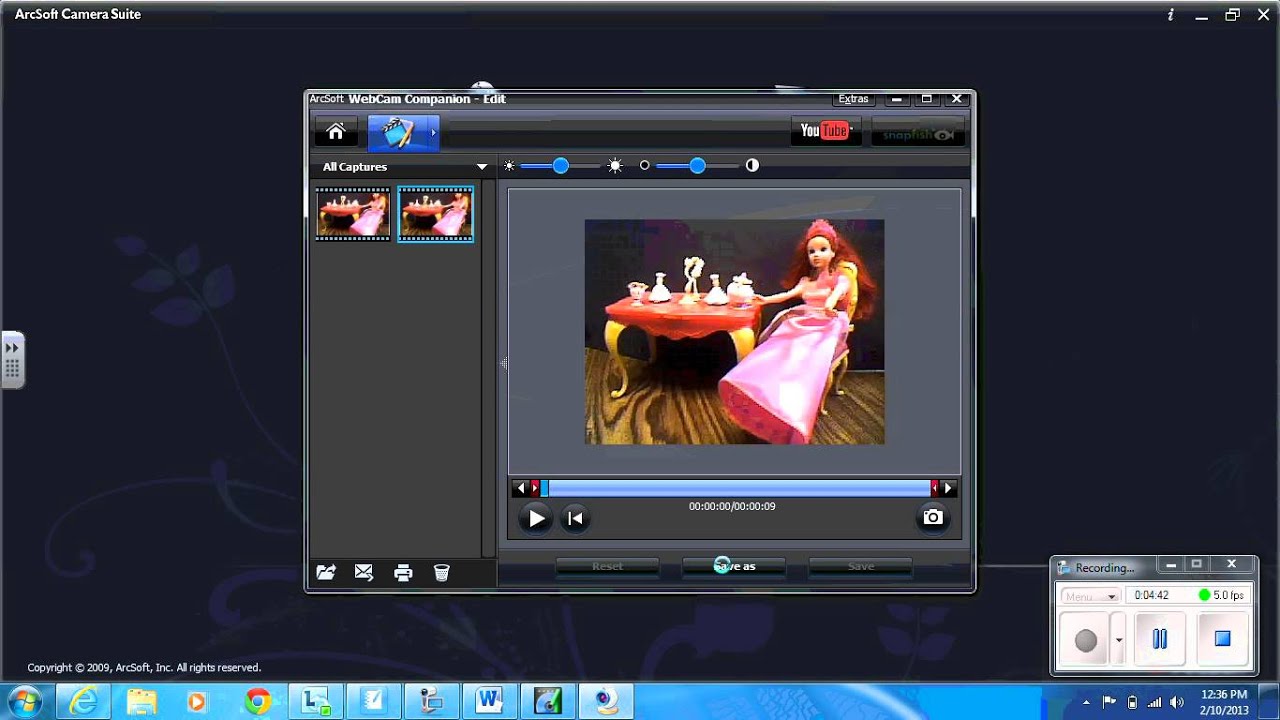Select the second highlighted capture thumbnail
This screenshot has height=720, width=1280.
[x=435, y=214]
